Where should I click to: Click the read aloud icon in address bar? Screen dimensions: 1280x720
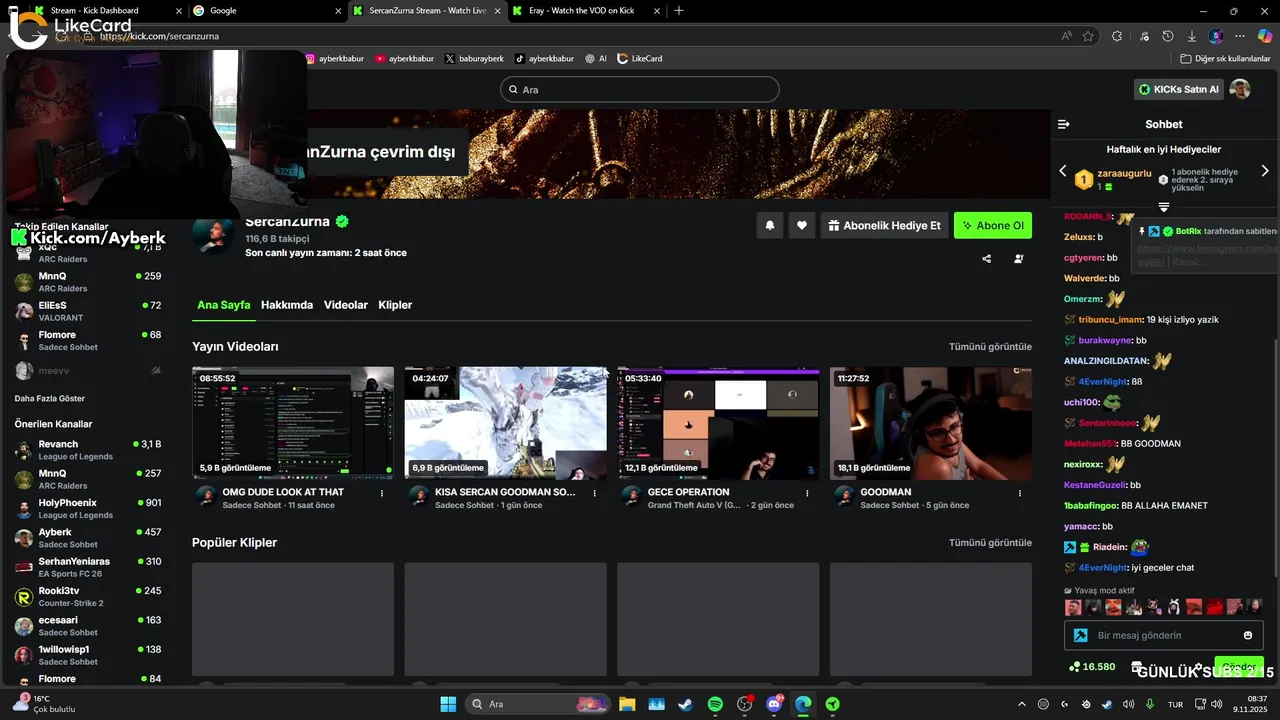tap(1067, 36)
